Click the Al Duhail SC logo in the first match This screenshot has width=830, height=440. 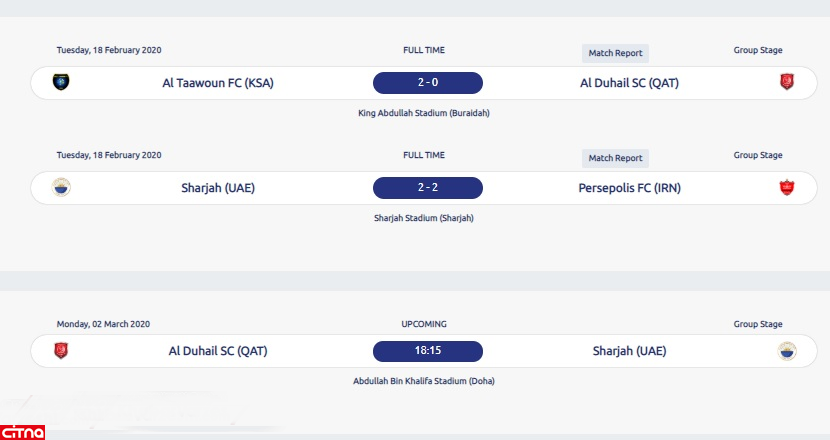[787, 82]
